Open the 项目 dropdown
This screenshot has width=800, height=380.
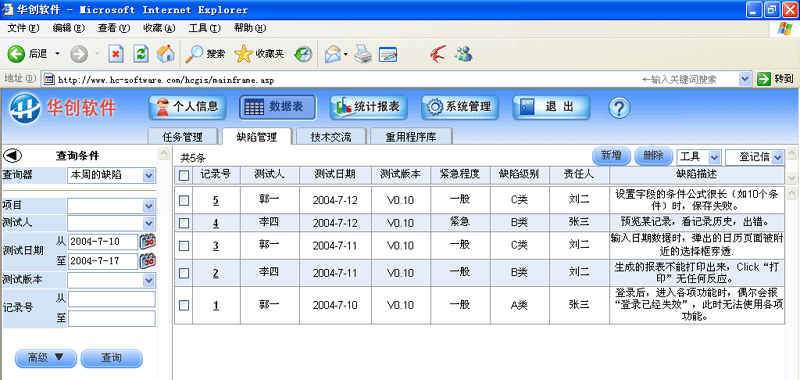[111, 206]
